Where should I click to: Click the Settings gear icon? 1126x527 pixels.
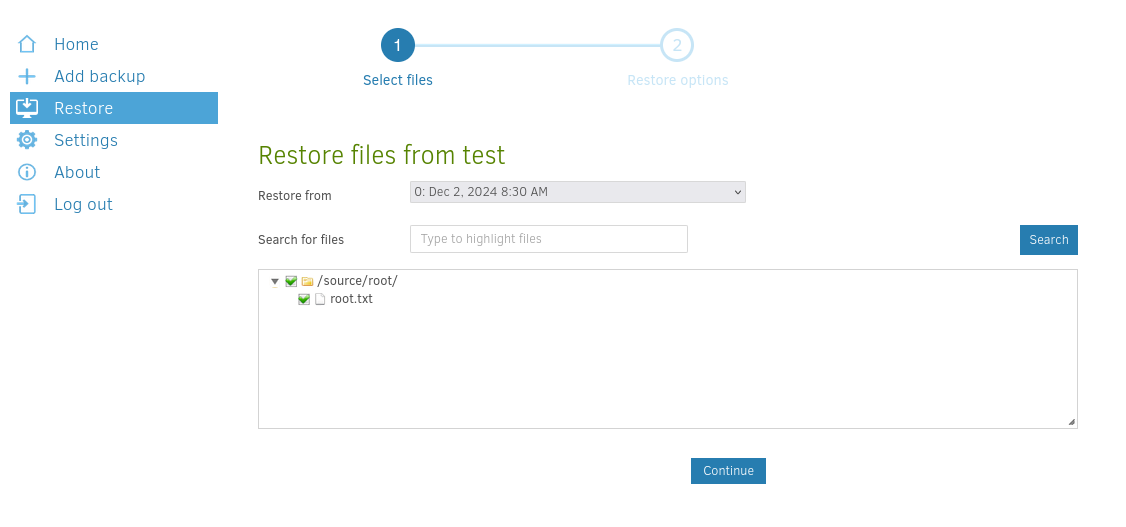pyautogui.click(x=27, y=140)
